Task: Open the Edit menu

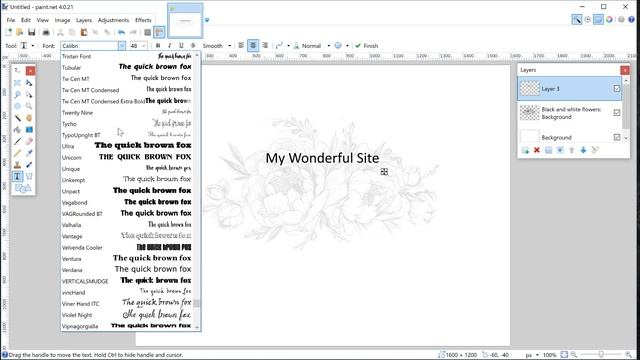Action: [26, 20]
